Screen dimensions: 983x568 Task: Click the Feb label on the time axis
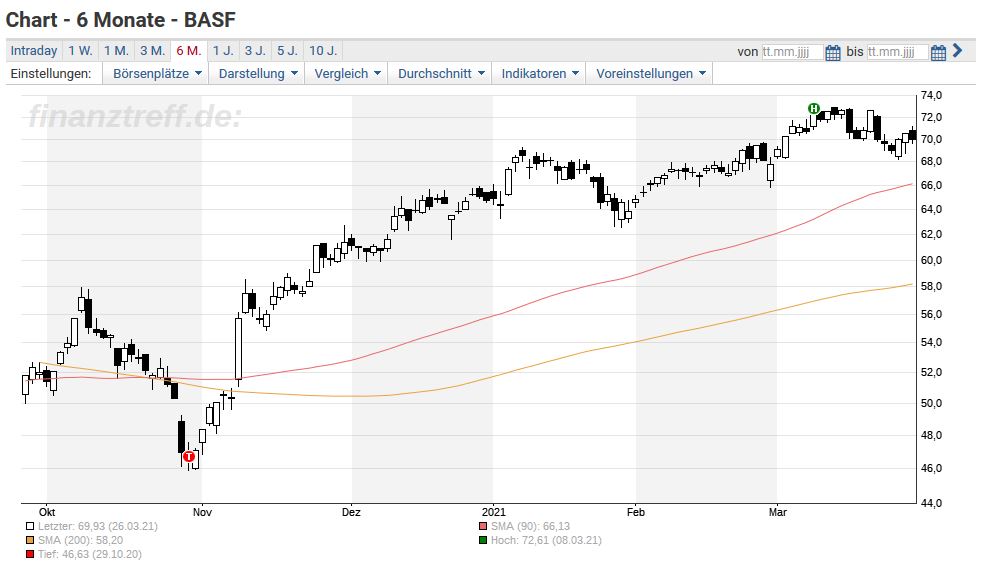point(636,512)
